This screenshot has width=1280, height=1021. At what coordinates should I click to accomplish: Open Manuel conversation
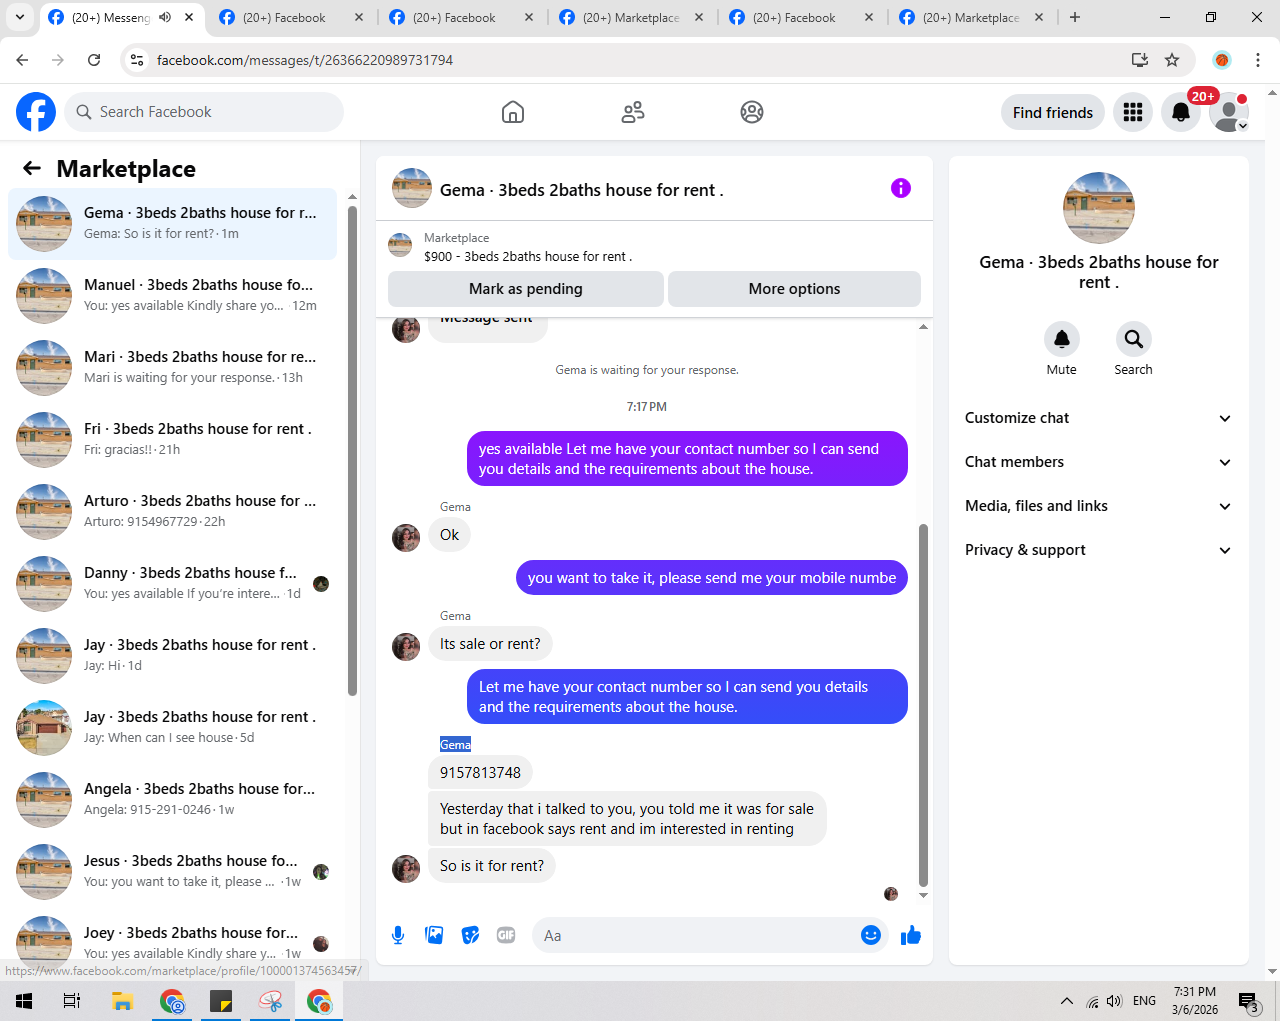click(172, 295)
